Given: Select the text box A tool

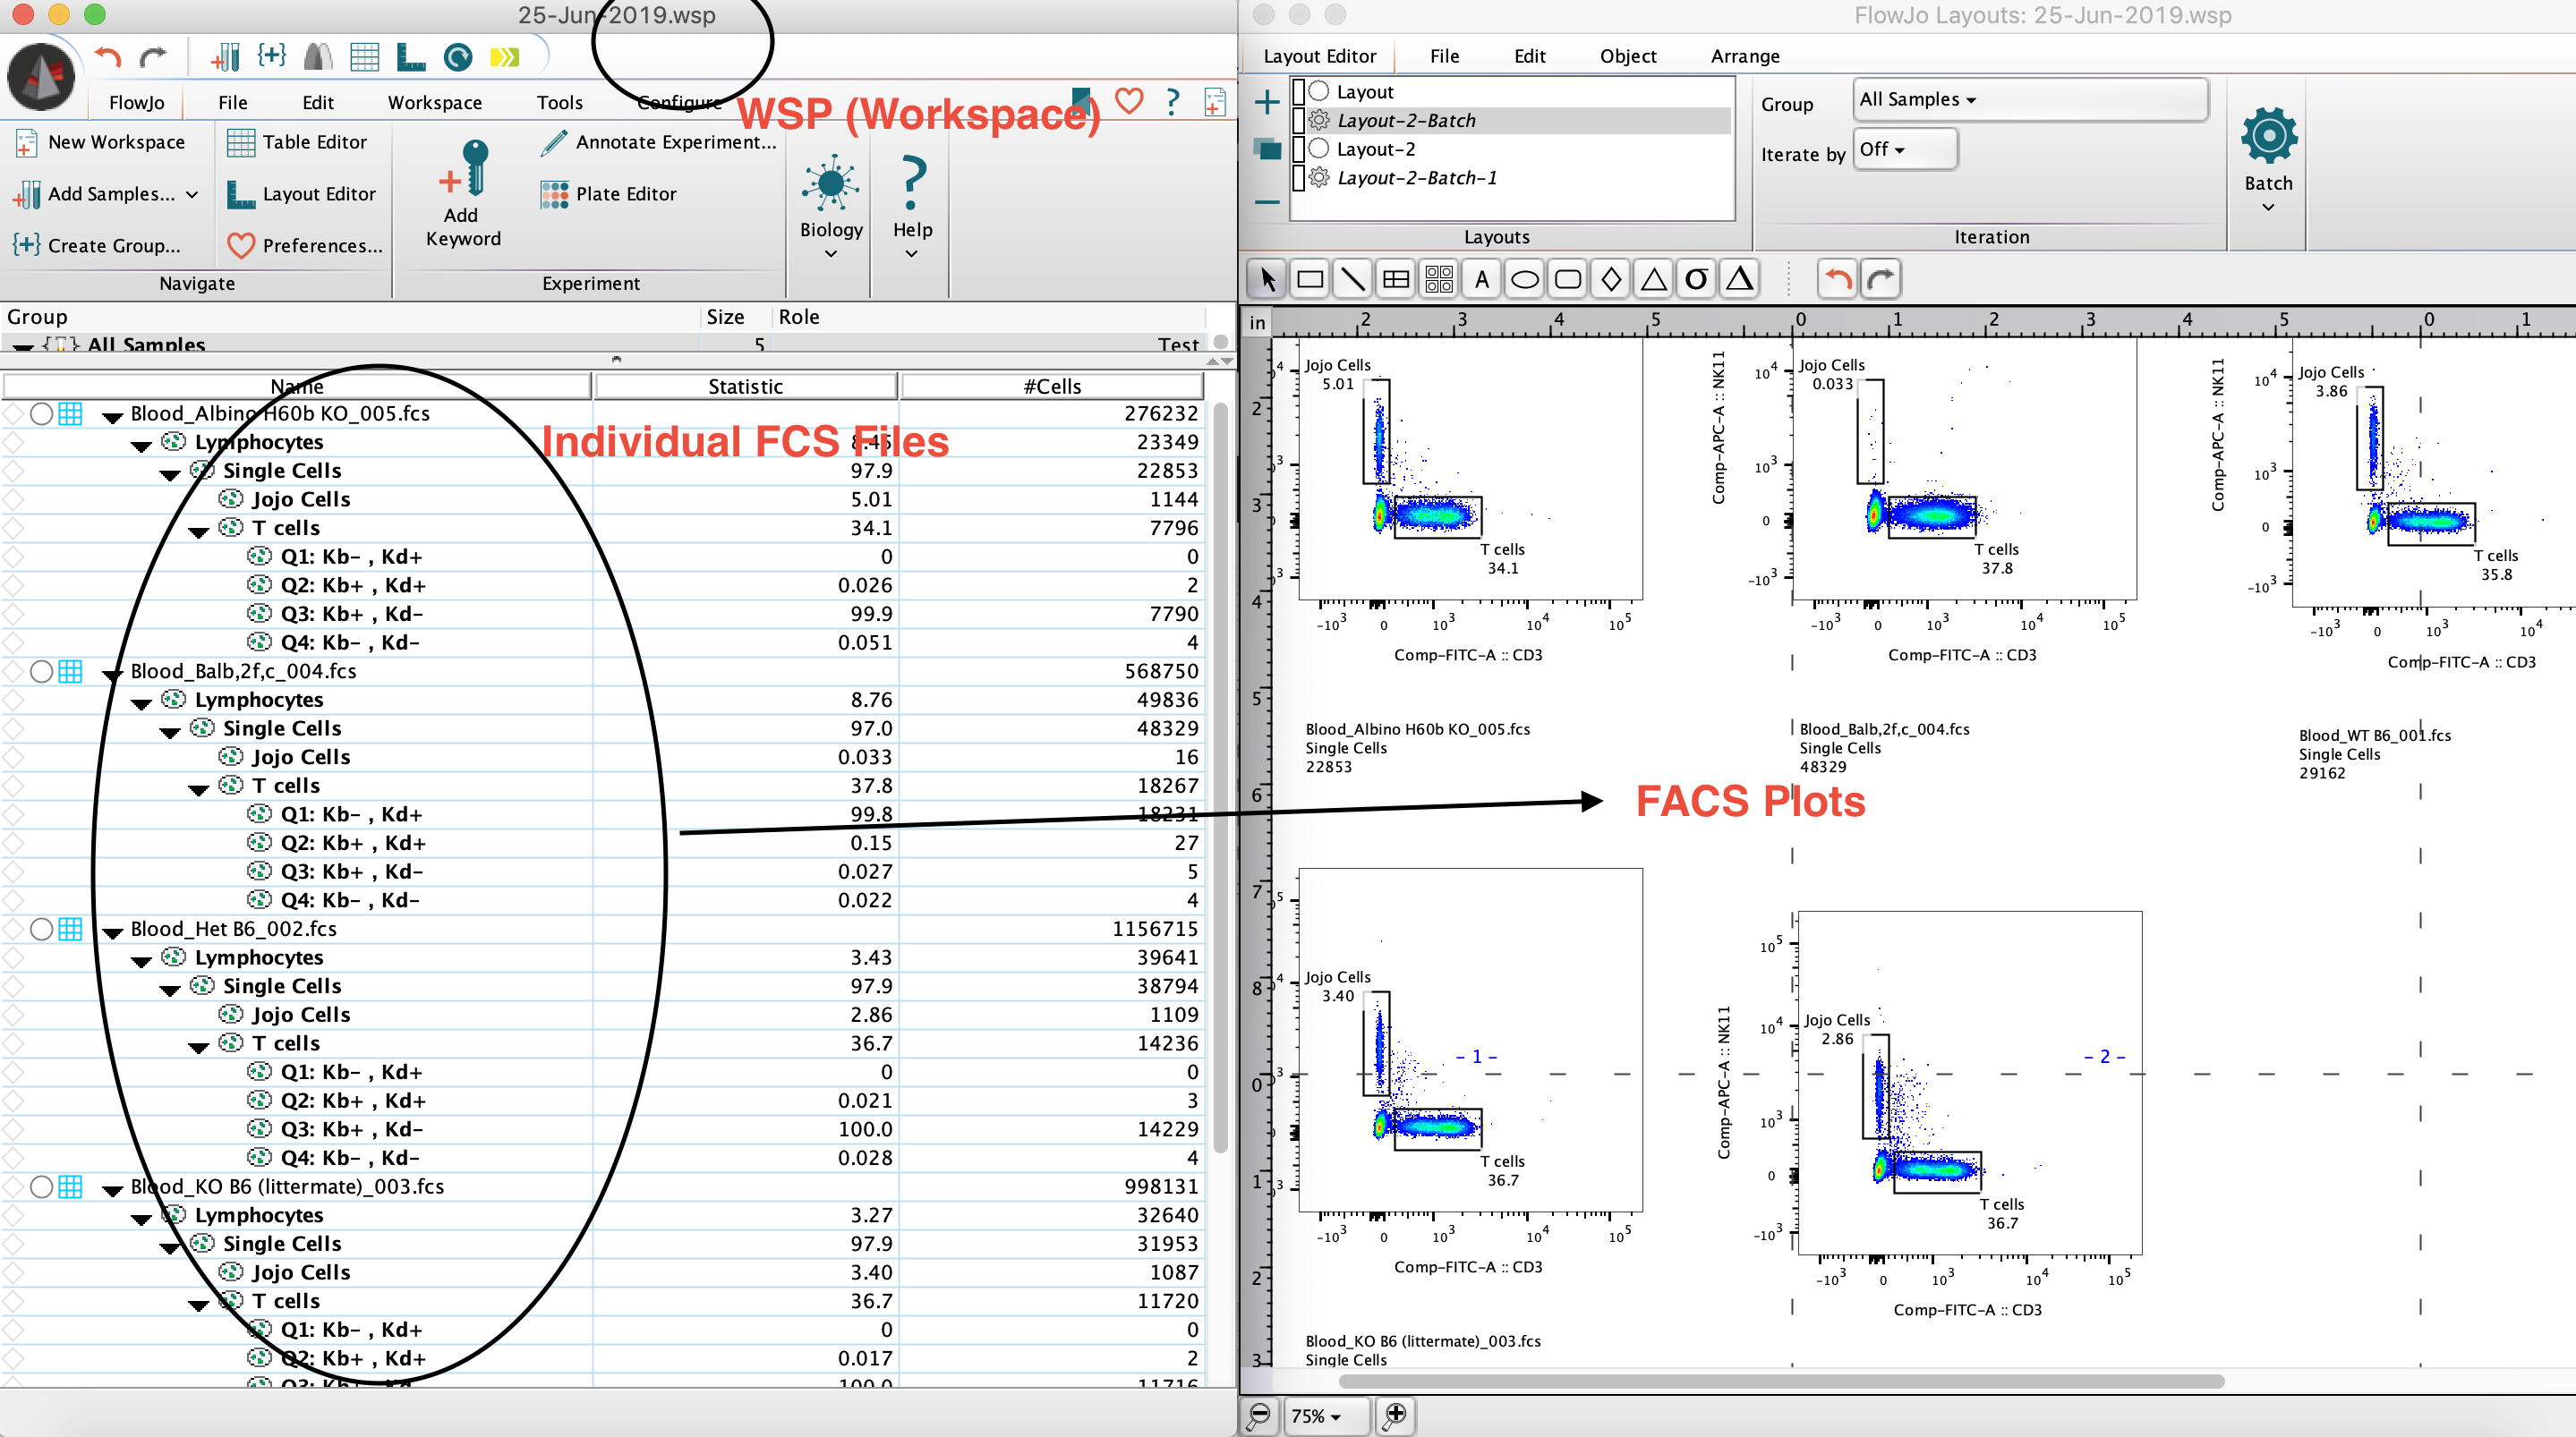Looking at the screenshot, I should pos(1482,279).
